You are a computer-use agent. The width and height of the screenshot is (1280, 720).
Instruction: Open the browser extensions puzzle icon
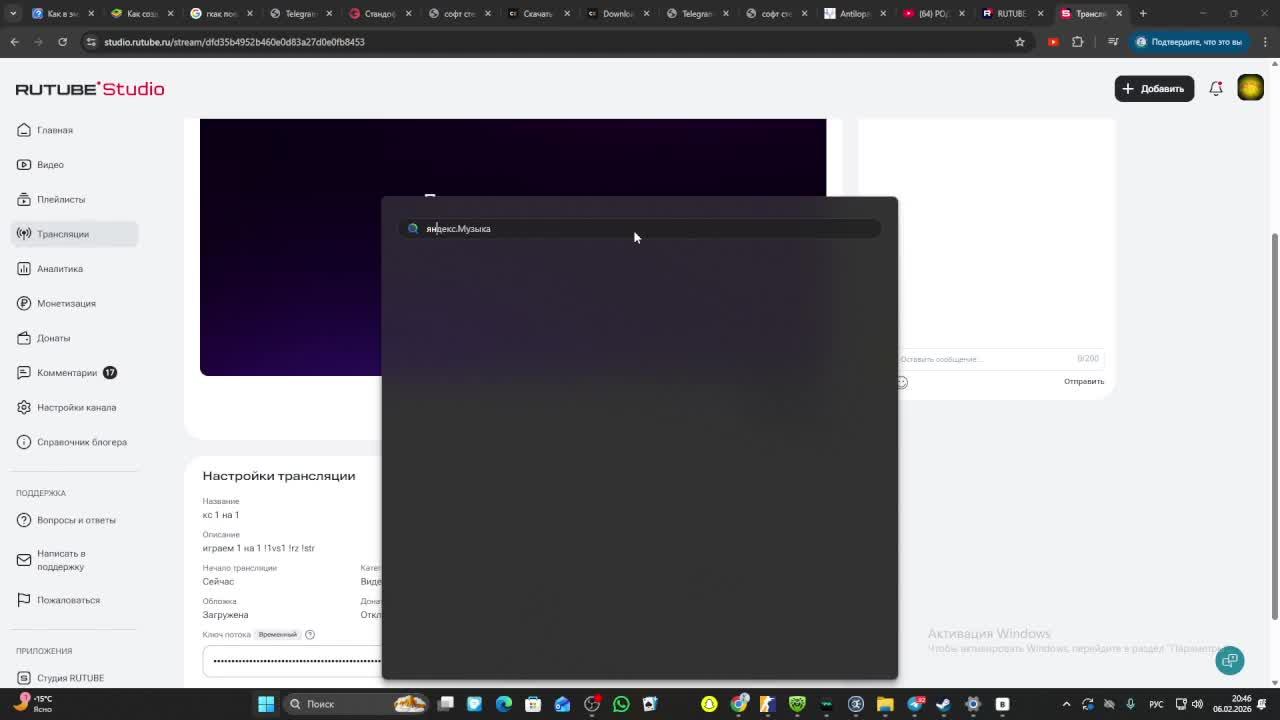[1077, 42]
